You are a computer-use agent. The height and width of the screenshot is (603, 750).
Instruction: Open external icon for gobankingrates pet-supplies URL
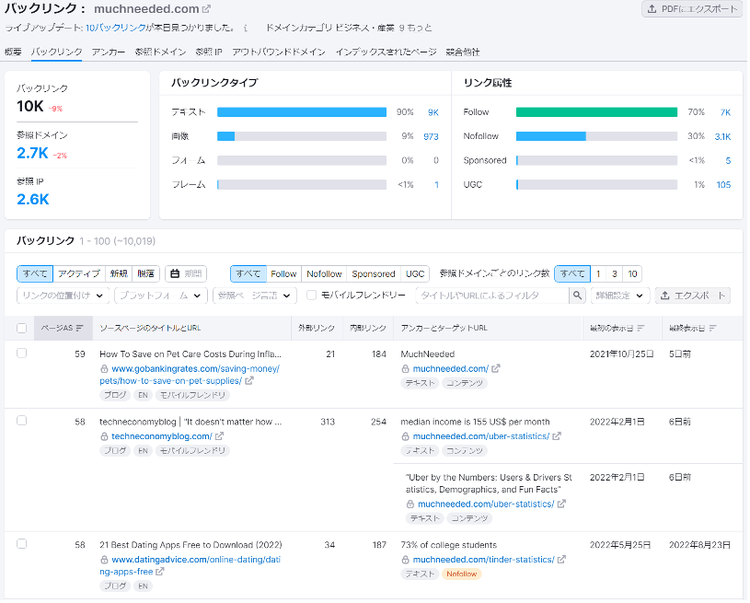[x=249, y=381]
